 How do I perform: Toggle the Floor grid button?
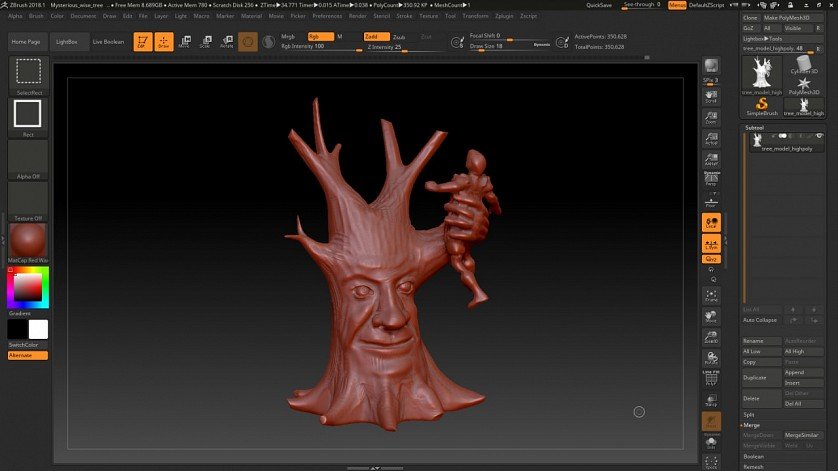[711, 202]
